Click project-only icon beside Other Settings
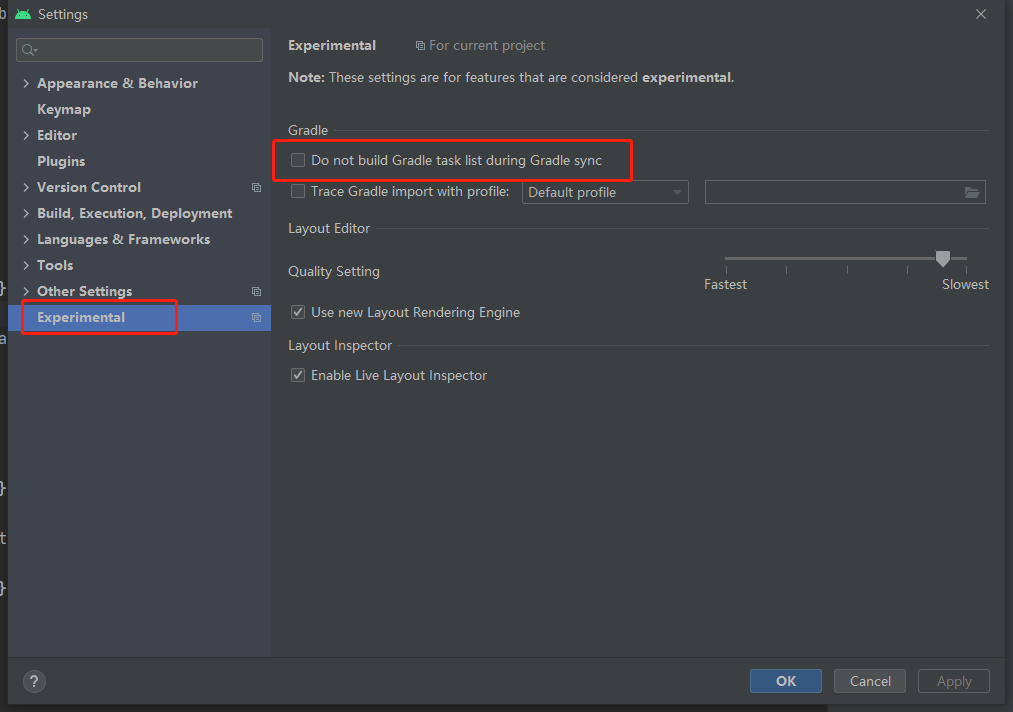 (x=256, y=291)
